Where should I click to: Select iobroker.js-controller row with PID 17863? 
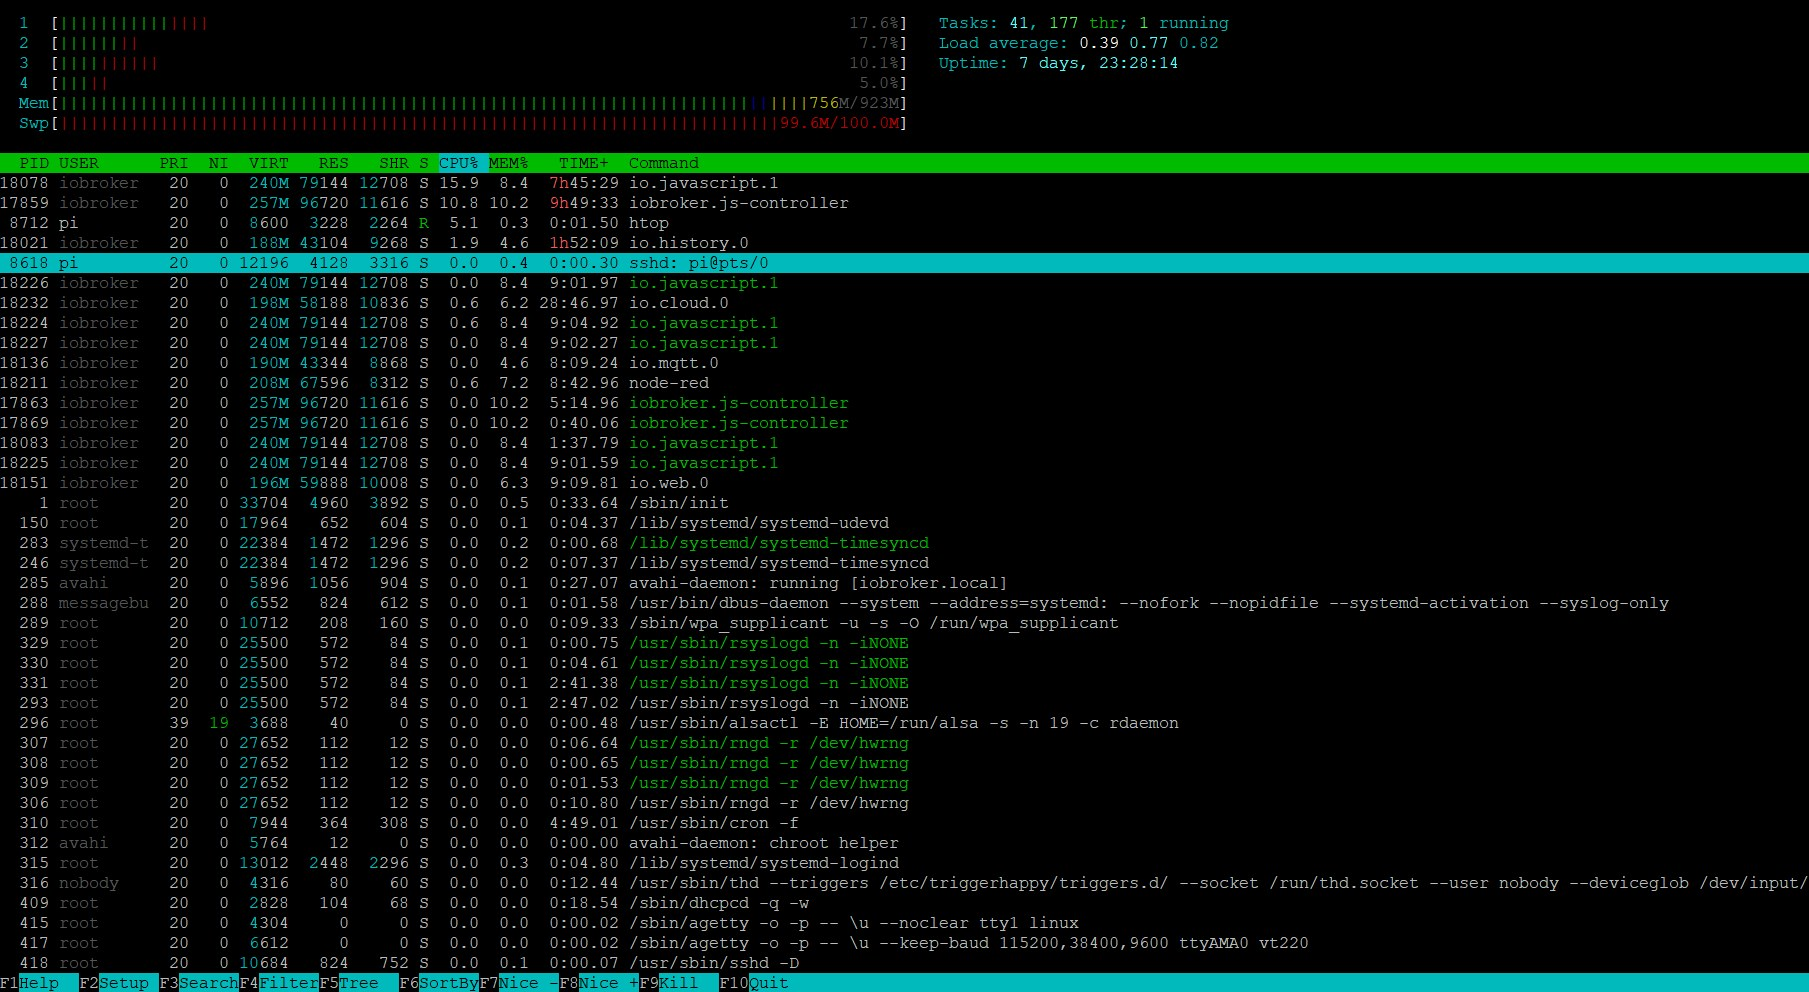tap(904, 403)
